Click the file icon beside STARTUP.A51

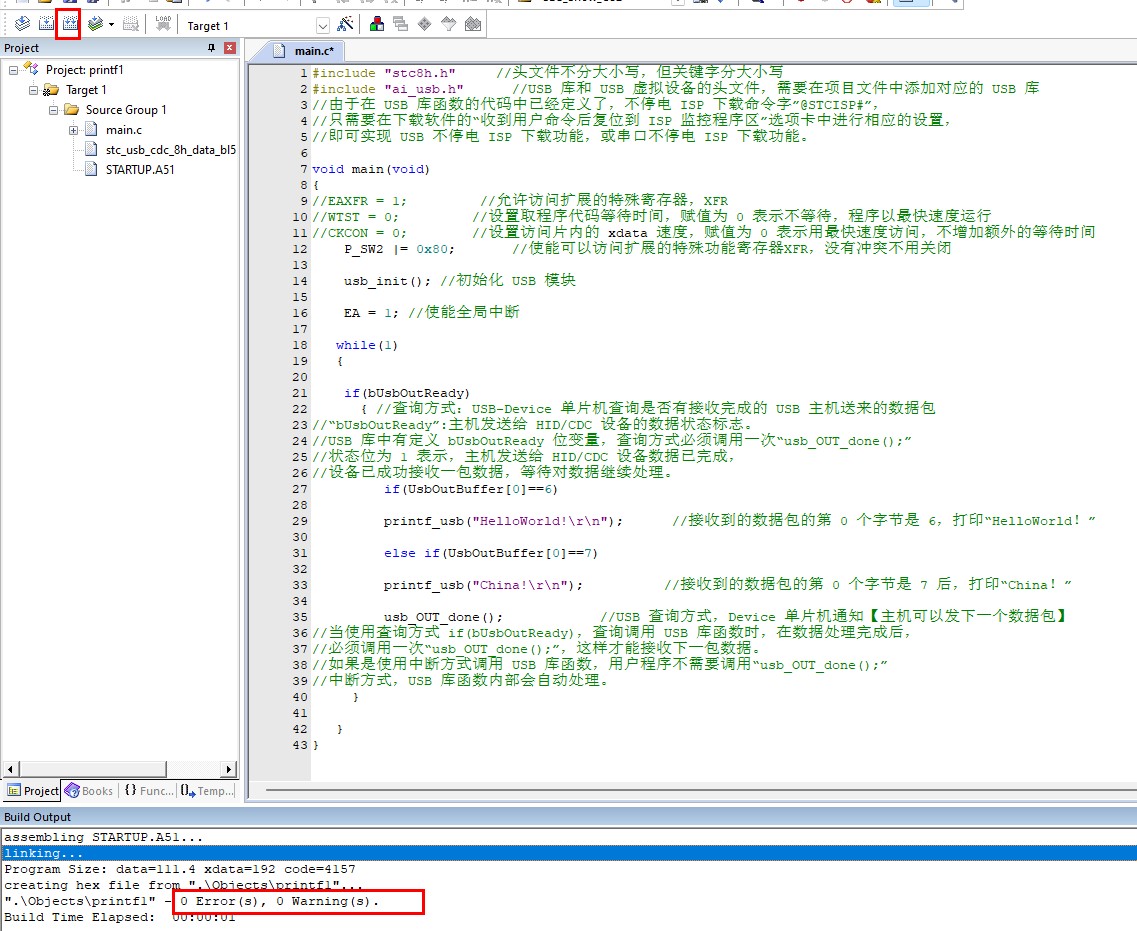(91, 169)
